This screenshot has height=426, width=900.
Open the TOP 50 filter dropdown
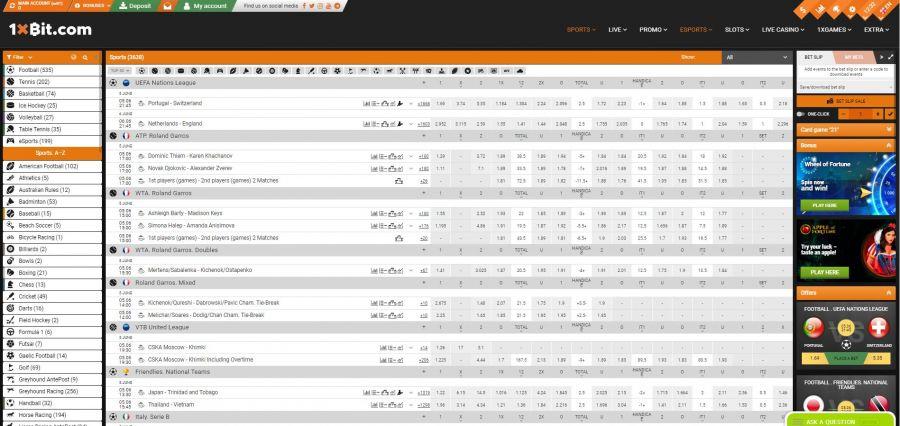click(x=119, y=71)
